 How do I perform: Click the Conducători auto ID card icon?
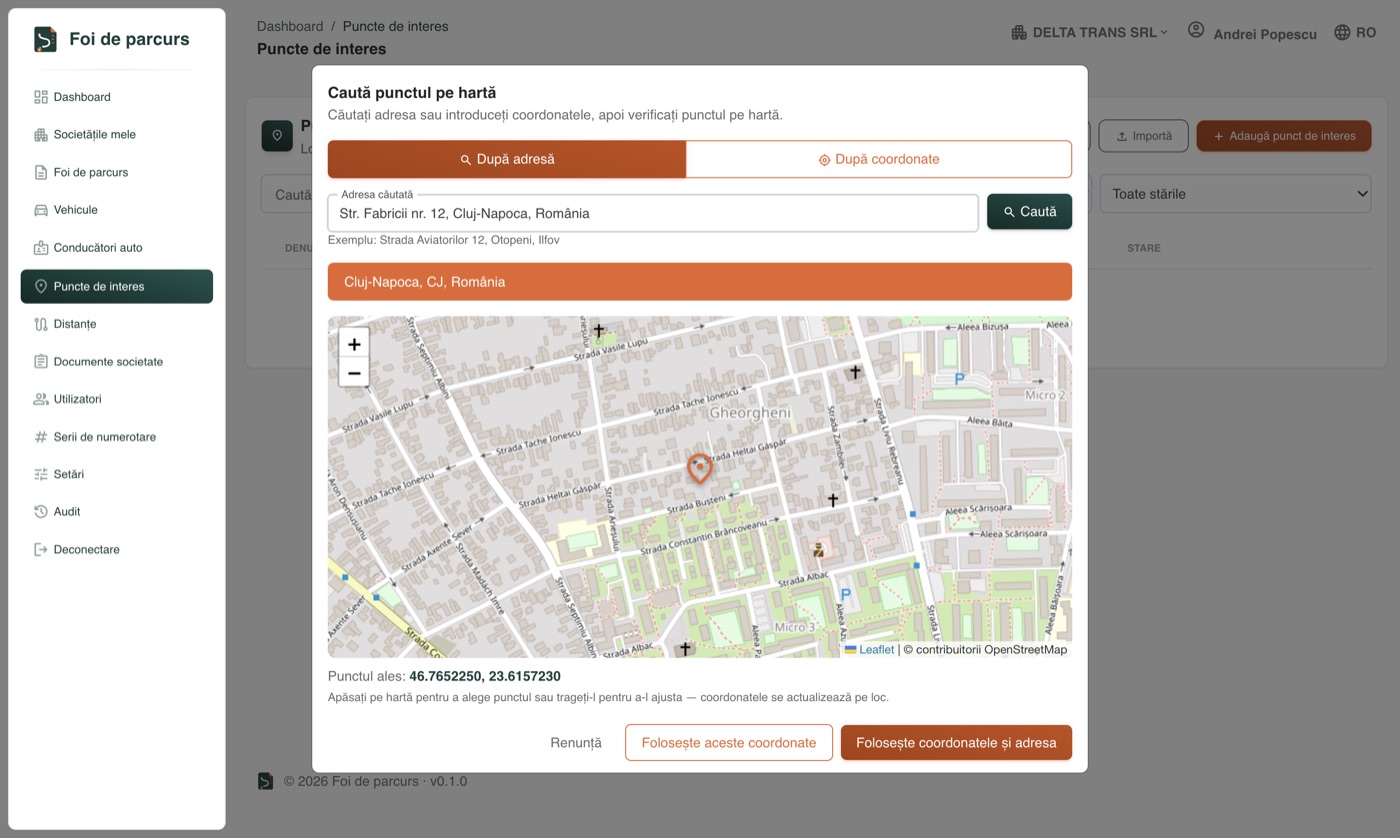pos(41,248)
